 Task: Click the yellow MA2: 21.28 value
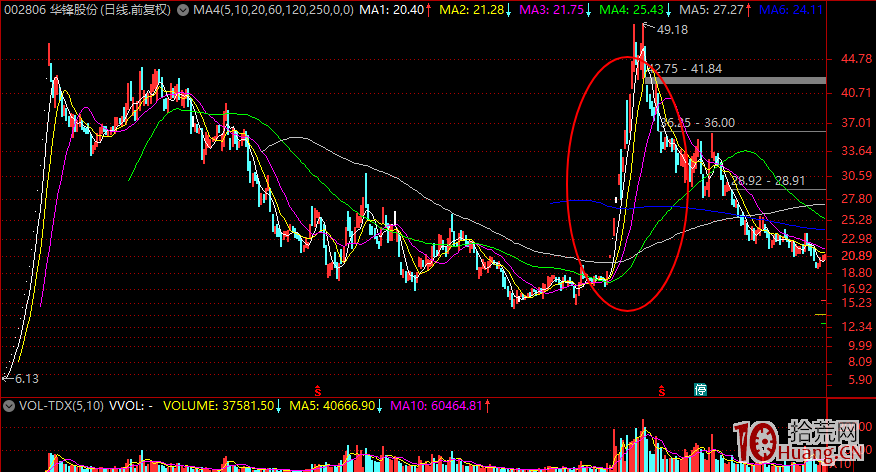point(471,9)
